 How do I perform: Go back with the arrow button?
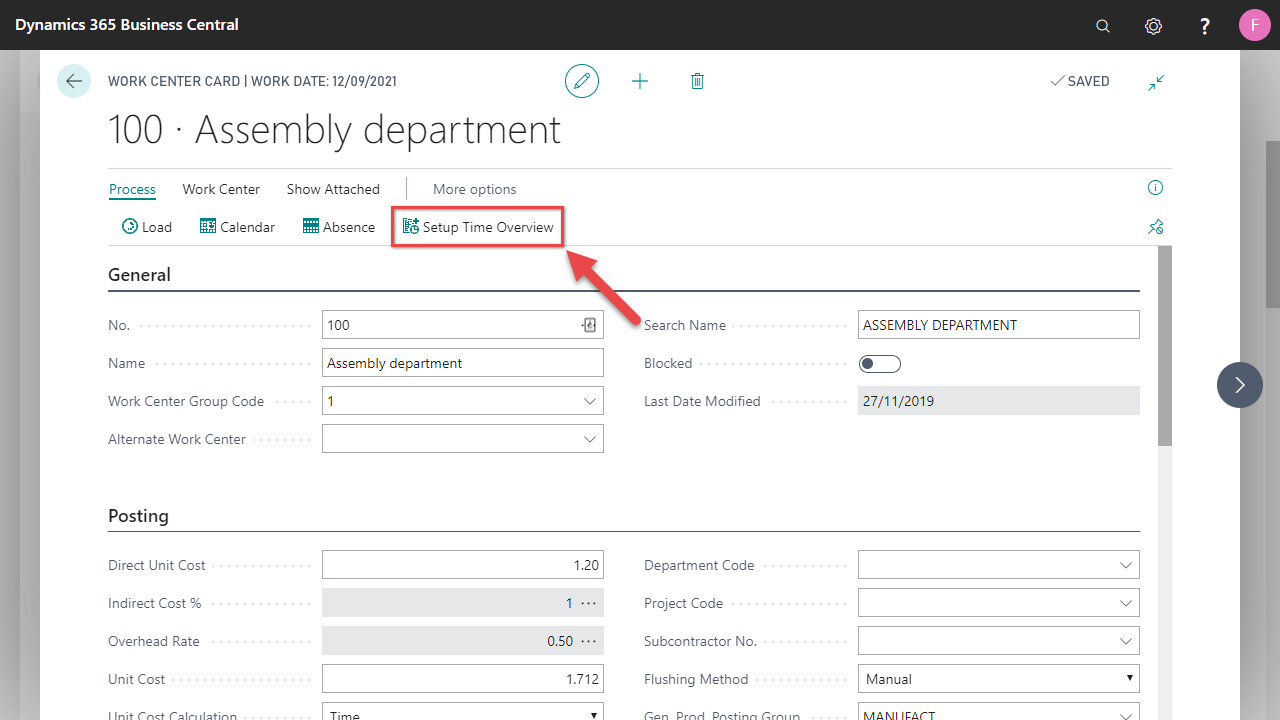tap(74, 81)
